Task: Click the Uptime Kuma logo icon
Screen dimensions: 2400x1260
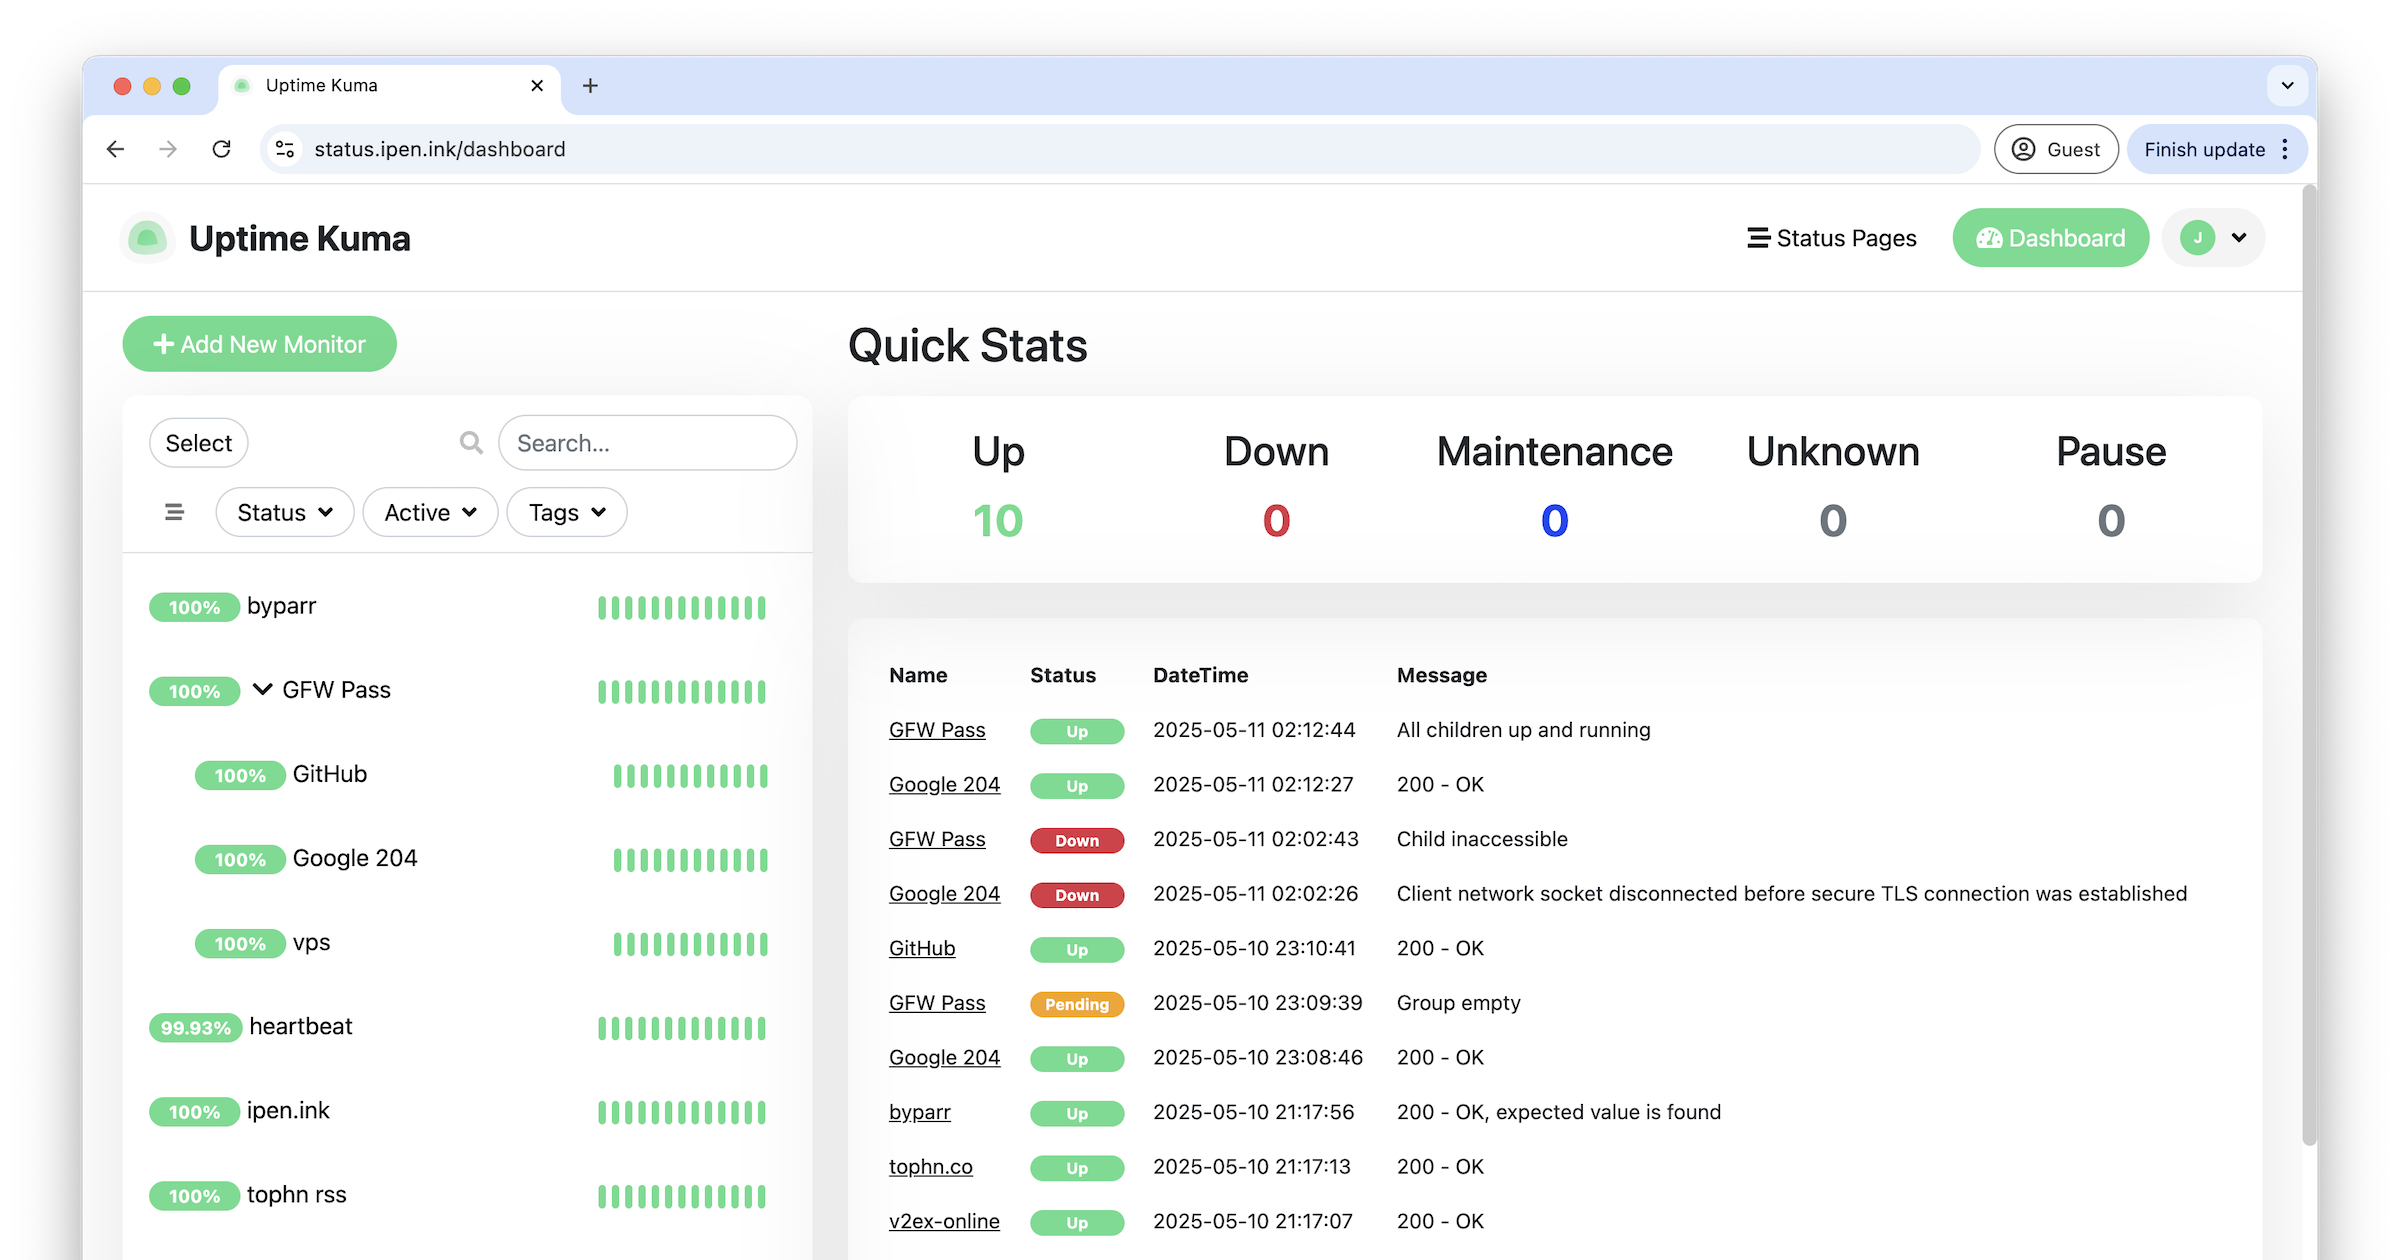Action: pos(148,239)
